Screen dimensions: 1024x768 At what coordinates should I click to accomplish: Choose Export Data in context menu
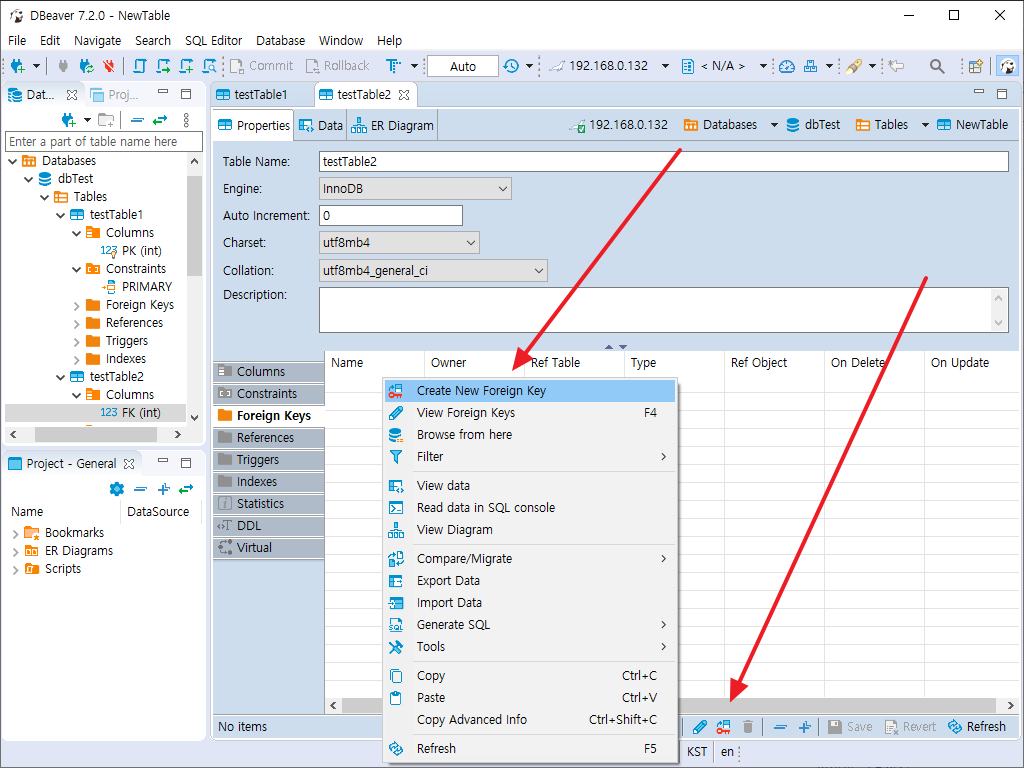[x=530, y=581]
